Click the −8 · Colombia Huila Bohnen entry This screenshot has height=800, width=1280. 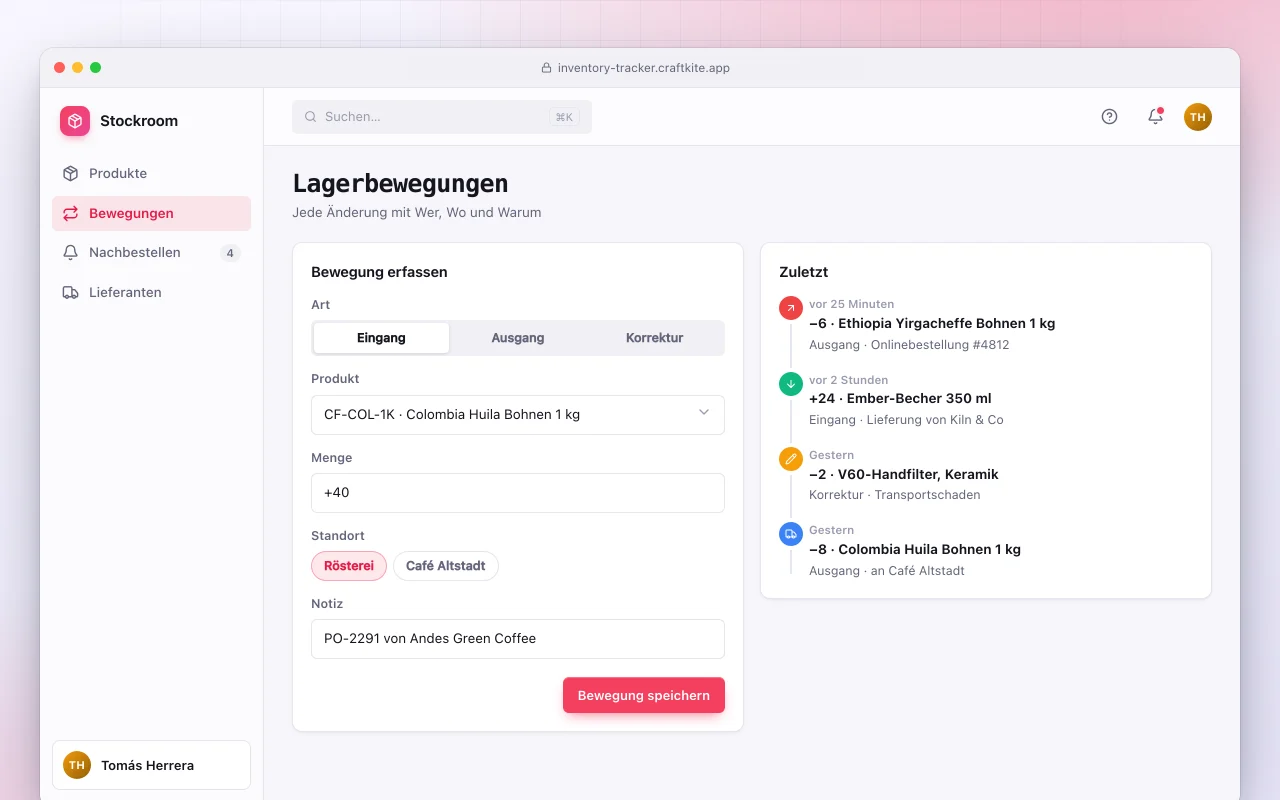(x=915, y=549)
